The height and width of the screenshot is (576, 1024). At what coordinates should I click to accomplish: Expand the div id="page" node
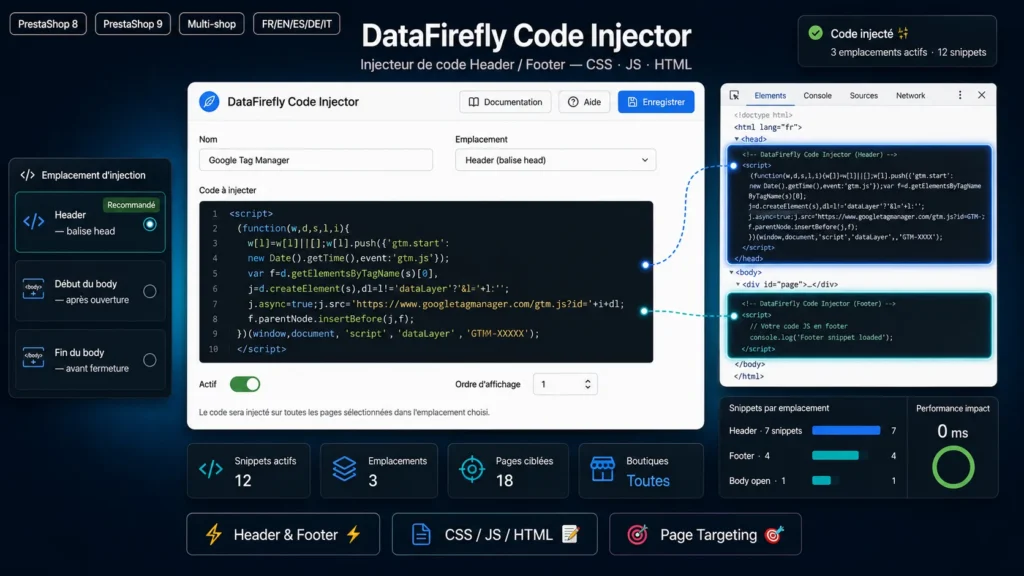point(739,285)
